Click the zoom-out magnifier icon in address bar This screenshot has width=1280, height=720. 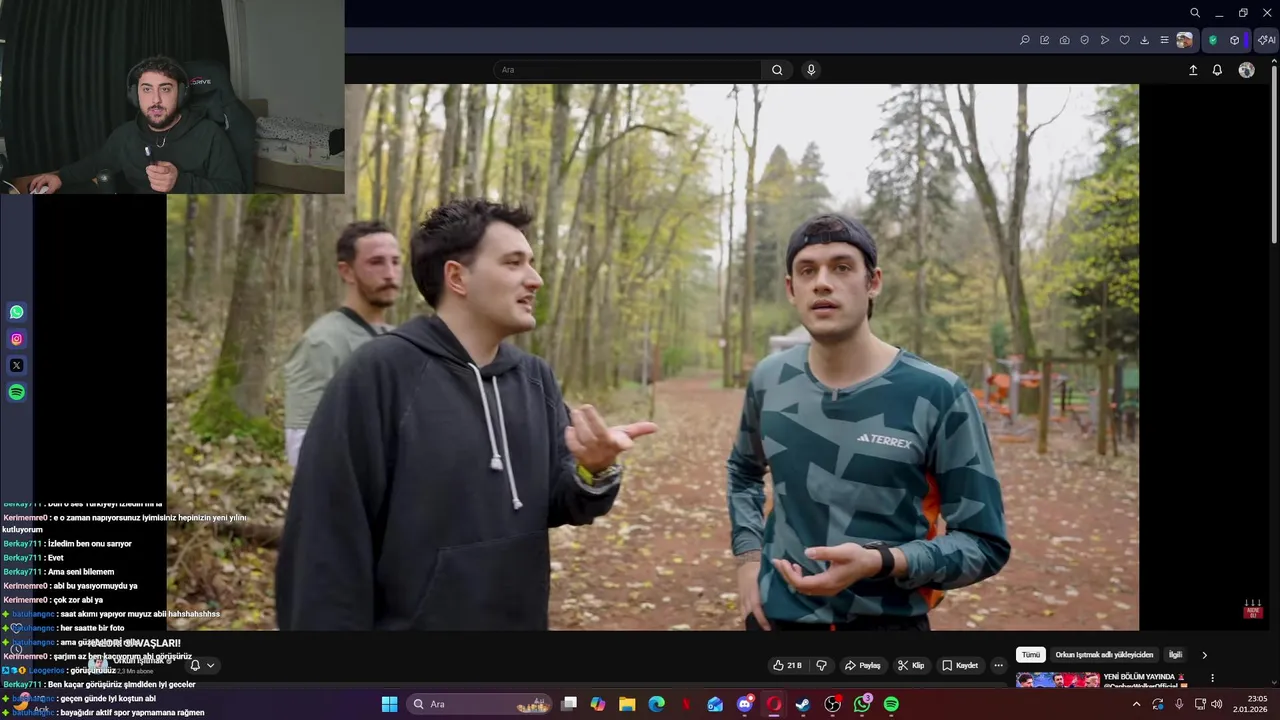(1025, 40)
